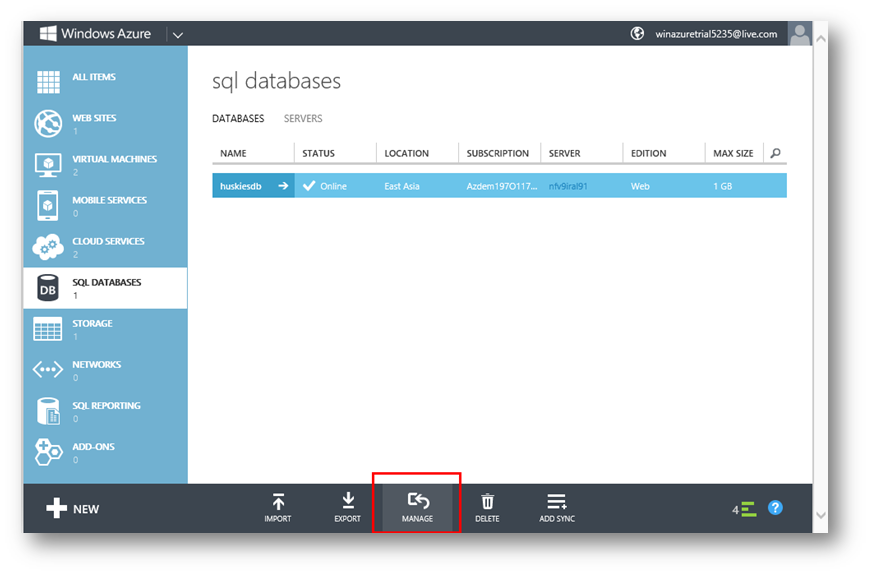This screenshot has height=575, width=870.
Task: Open server link nfv9iral91
Action: coord(568,186)
